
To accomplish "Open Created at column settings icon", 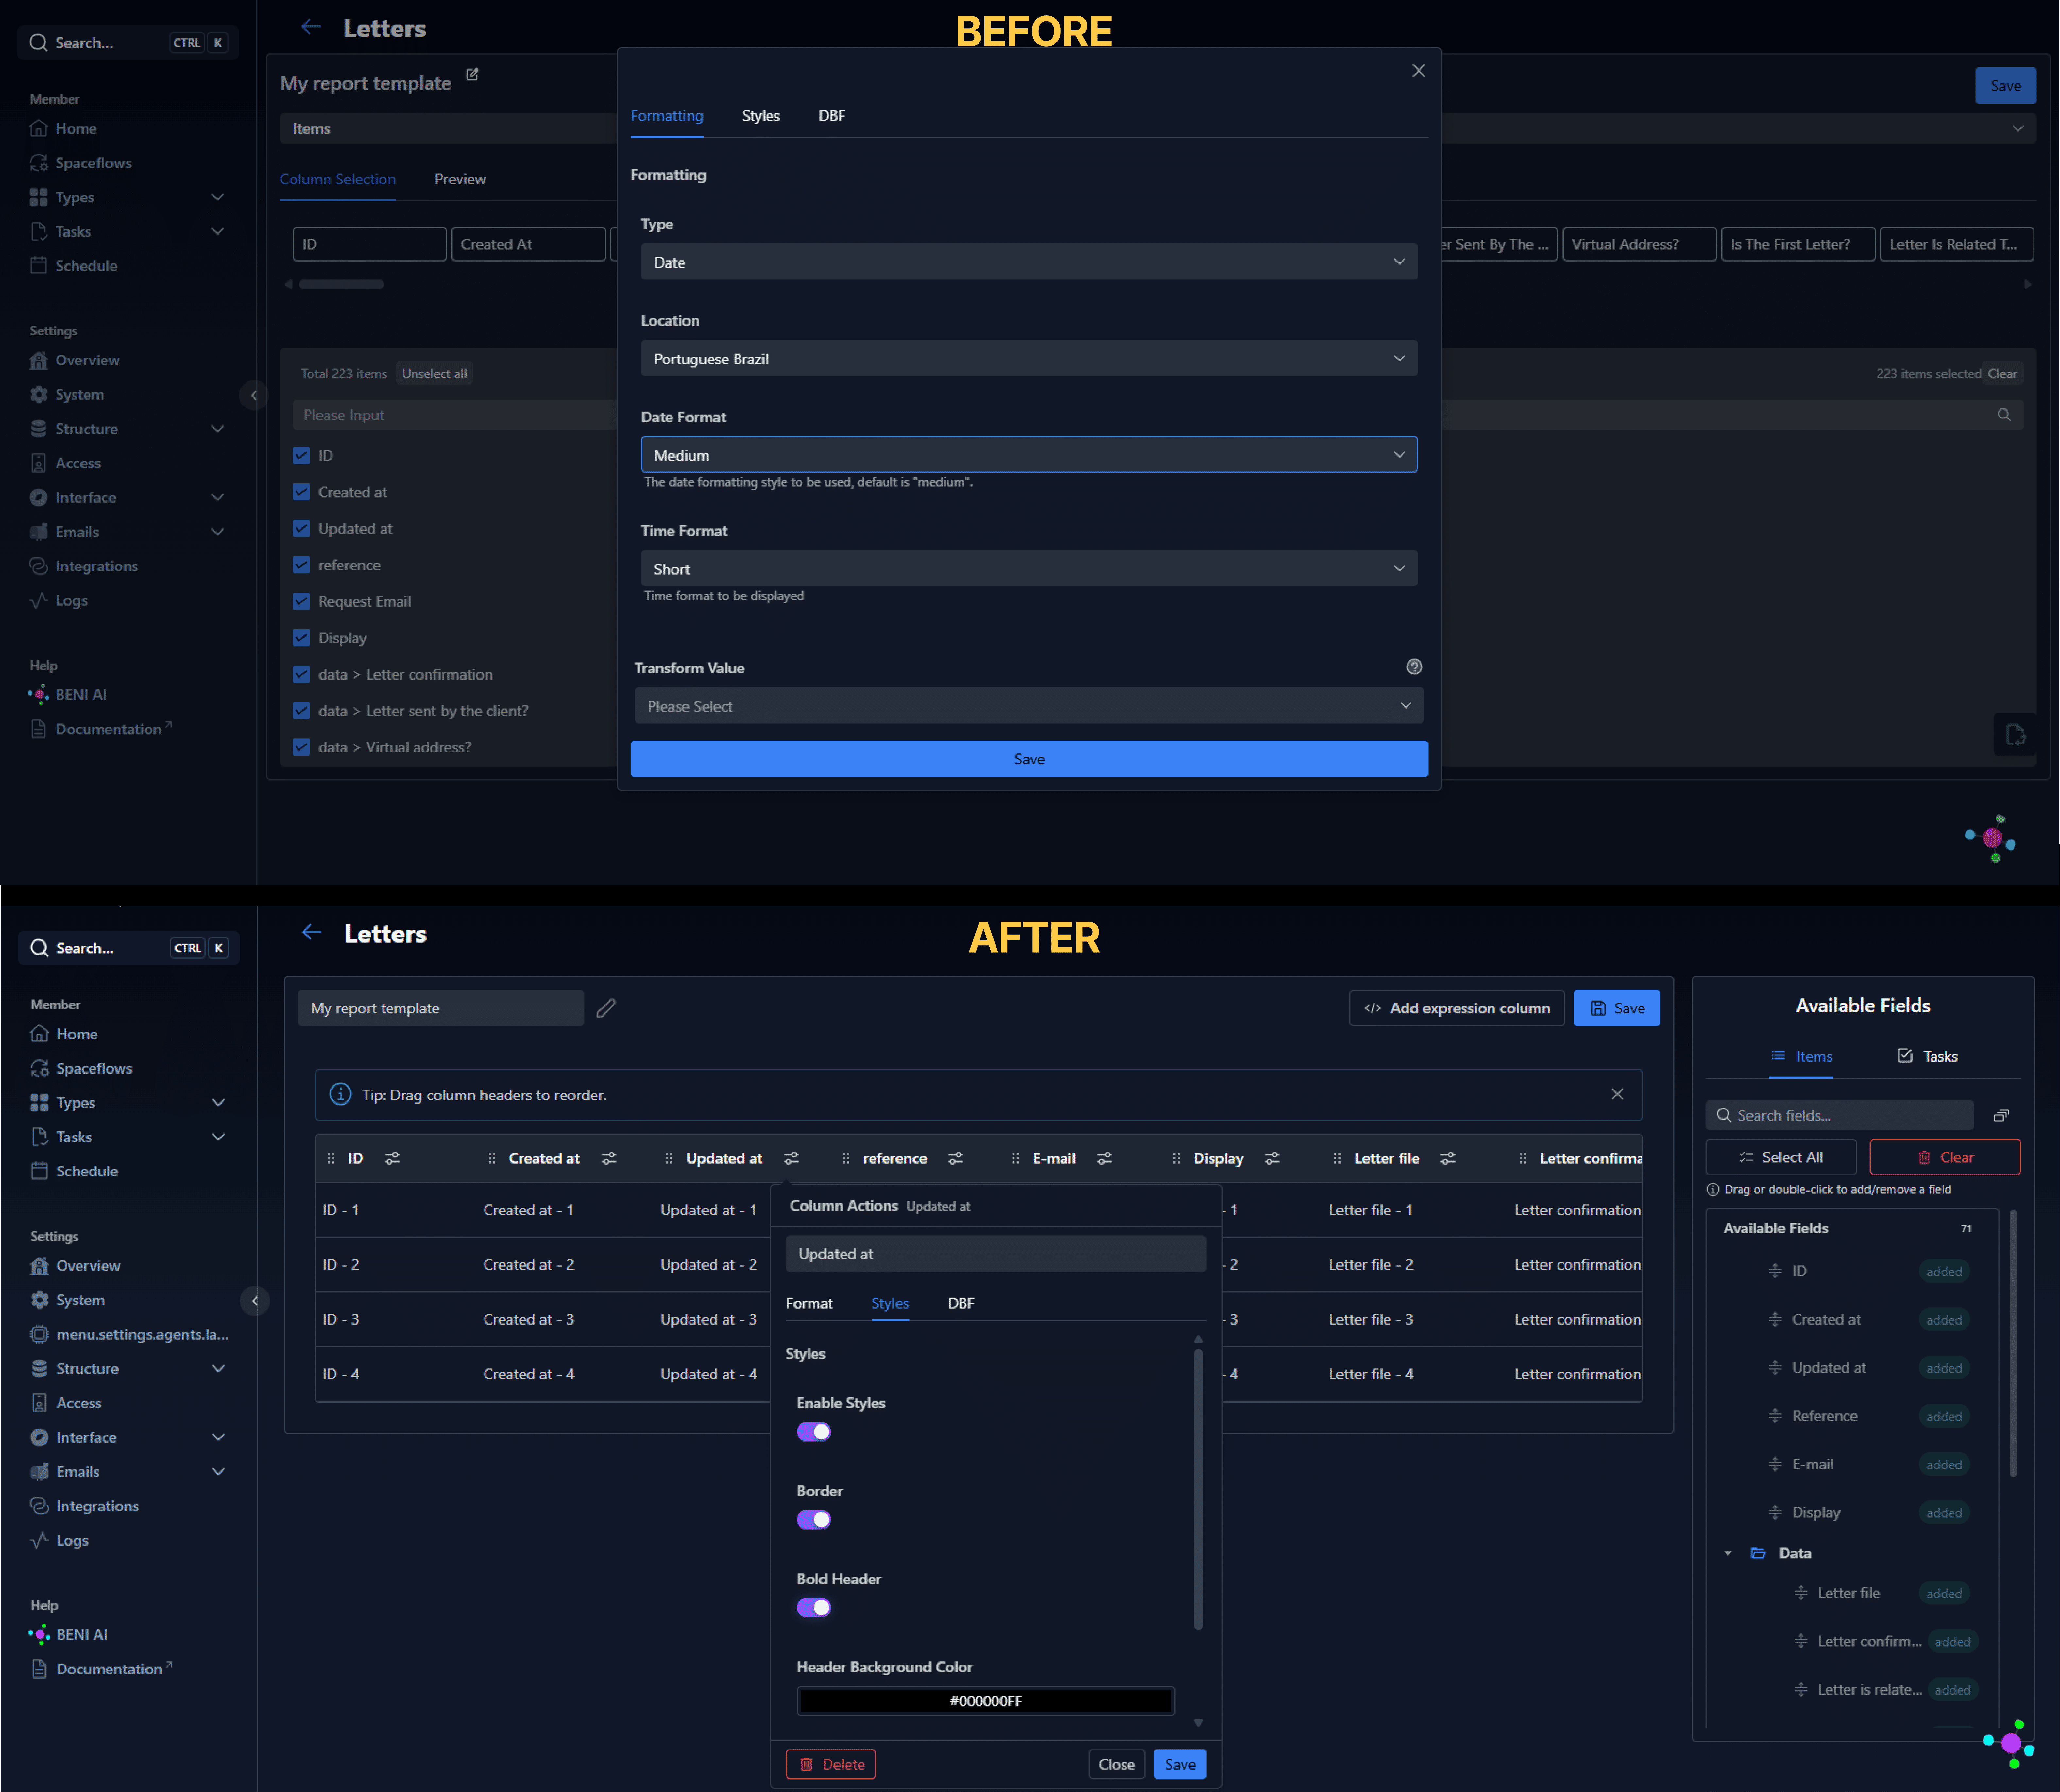I will click(x=609, y=1158).
